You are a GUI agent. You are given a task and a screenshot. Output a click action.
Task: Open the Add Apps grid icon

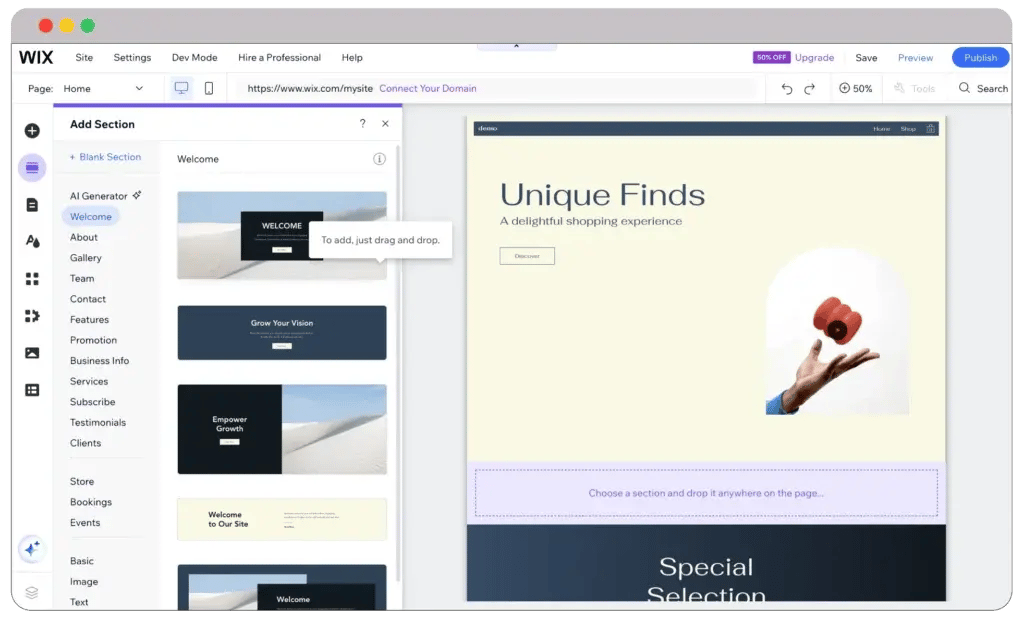point(32,279)
